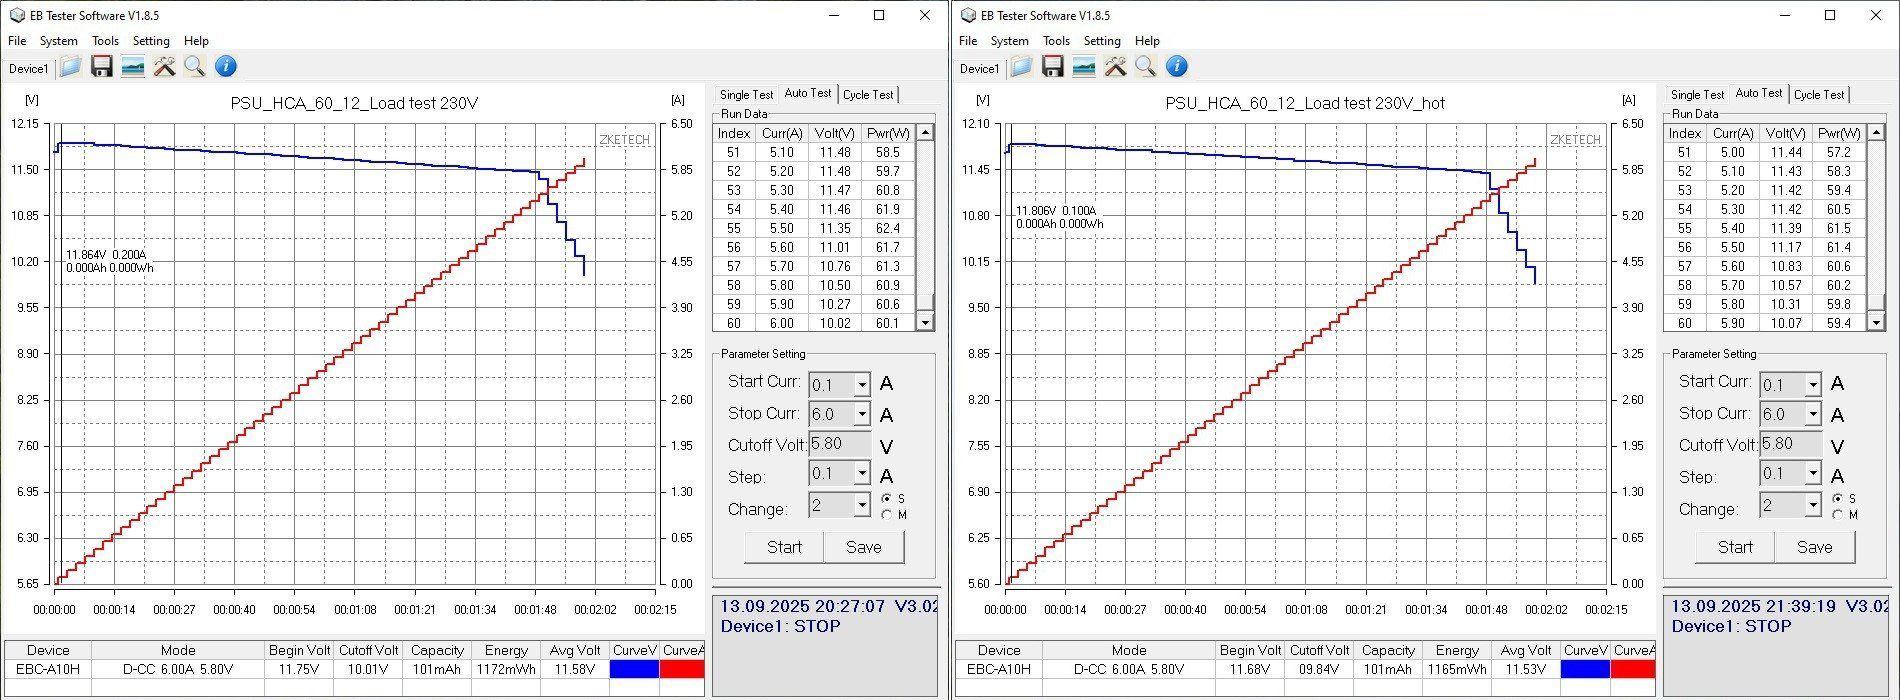Open hammer and wrench tools icon in left window
1900x700 pixels.
pyautogui.click(x=164, y=67)
